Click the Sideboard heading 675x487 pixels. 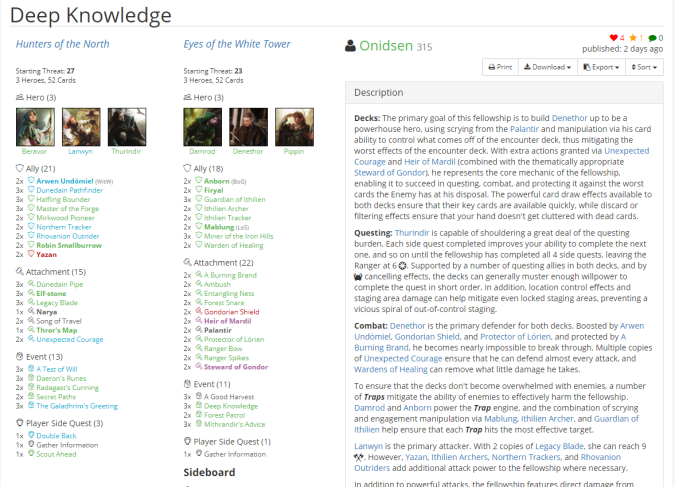209,472
